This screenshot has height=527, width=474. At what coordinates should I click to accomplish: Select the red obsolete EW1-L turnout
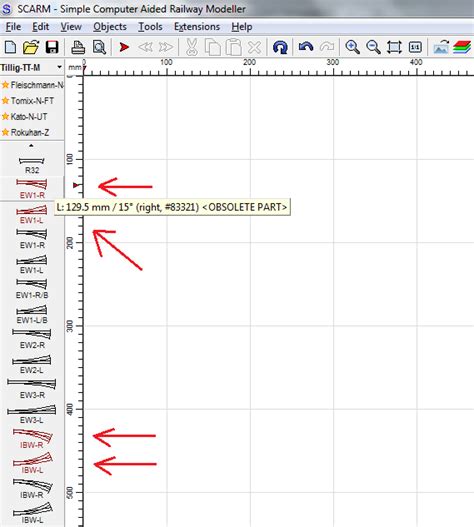(32, 214)
